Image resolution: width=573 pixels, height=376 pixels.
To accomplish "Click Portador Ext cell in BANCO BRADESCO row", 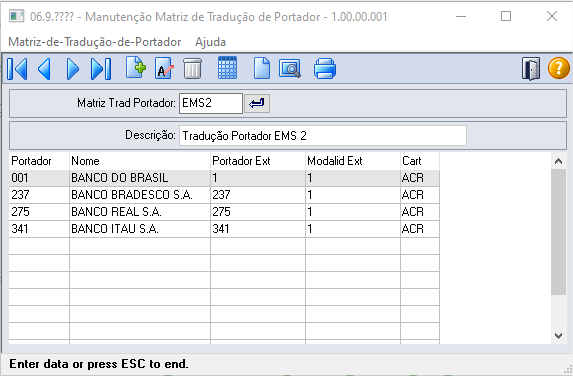I will (x=258, y=195).
